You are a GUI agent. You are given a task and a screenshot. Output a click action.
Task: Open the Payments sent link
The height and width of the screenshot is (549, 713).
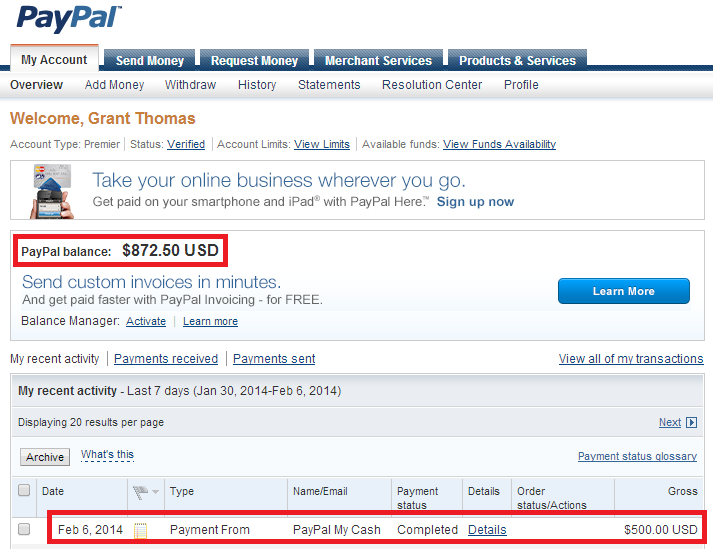tap(274, 359)
